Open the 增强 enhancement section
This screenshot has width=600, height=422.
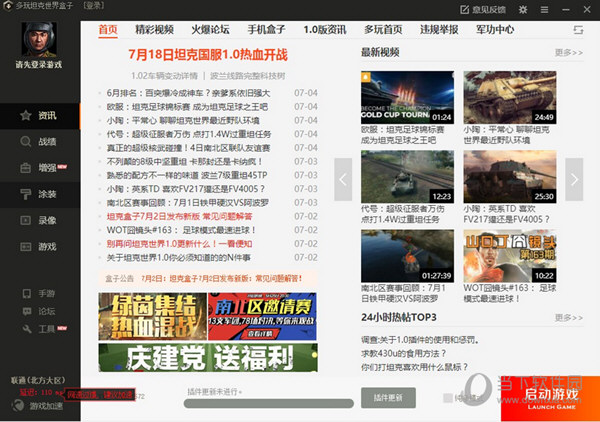coord(40,168)
